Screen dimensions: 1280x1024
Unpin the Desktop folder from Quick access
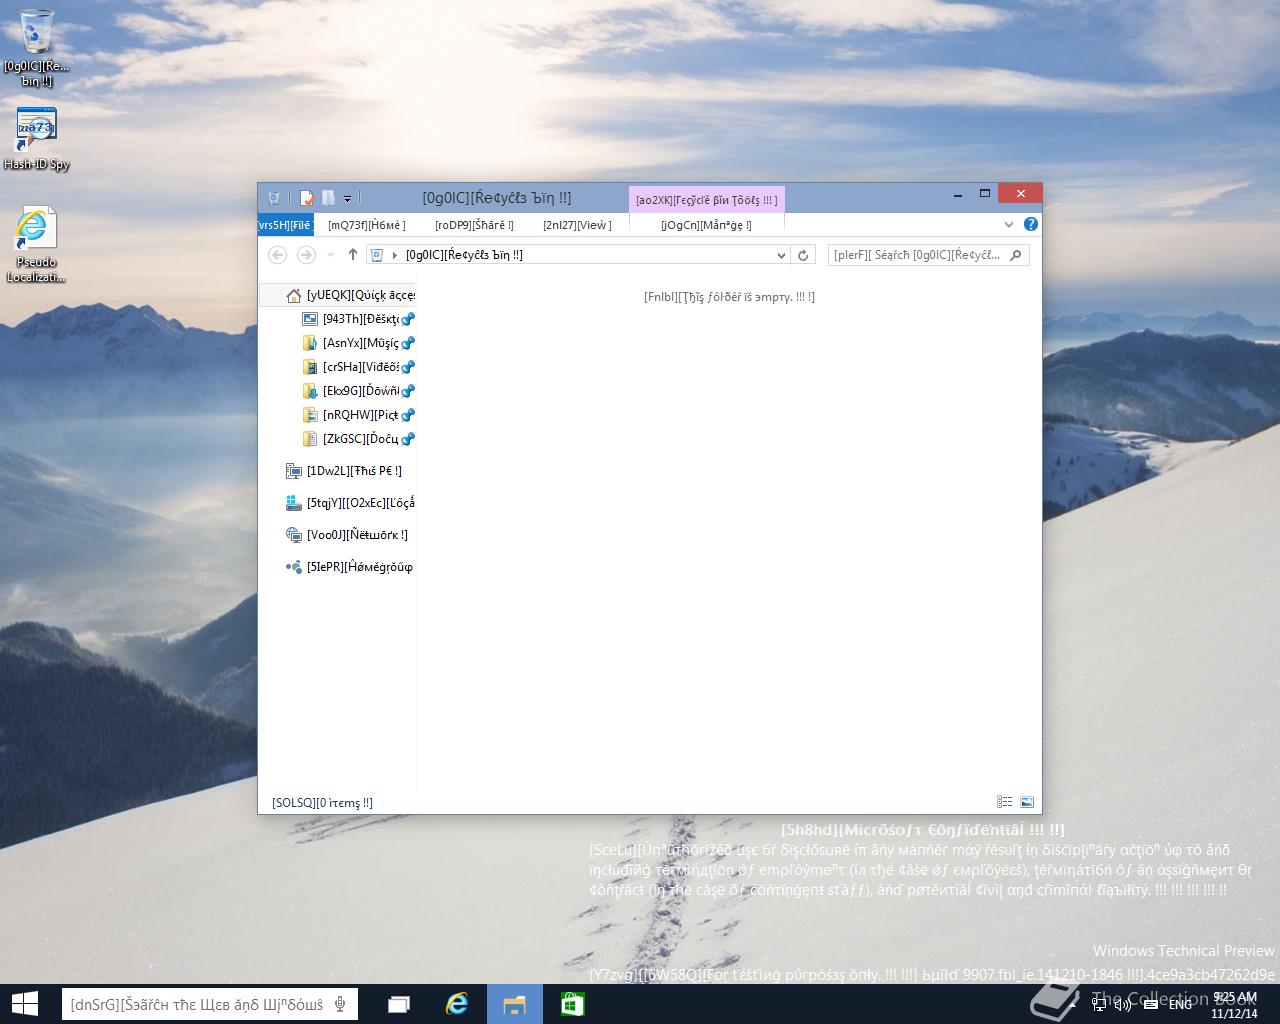pyautogui.click(x=408, y=319)
